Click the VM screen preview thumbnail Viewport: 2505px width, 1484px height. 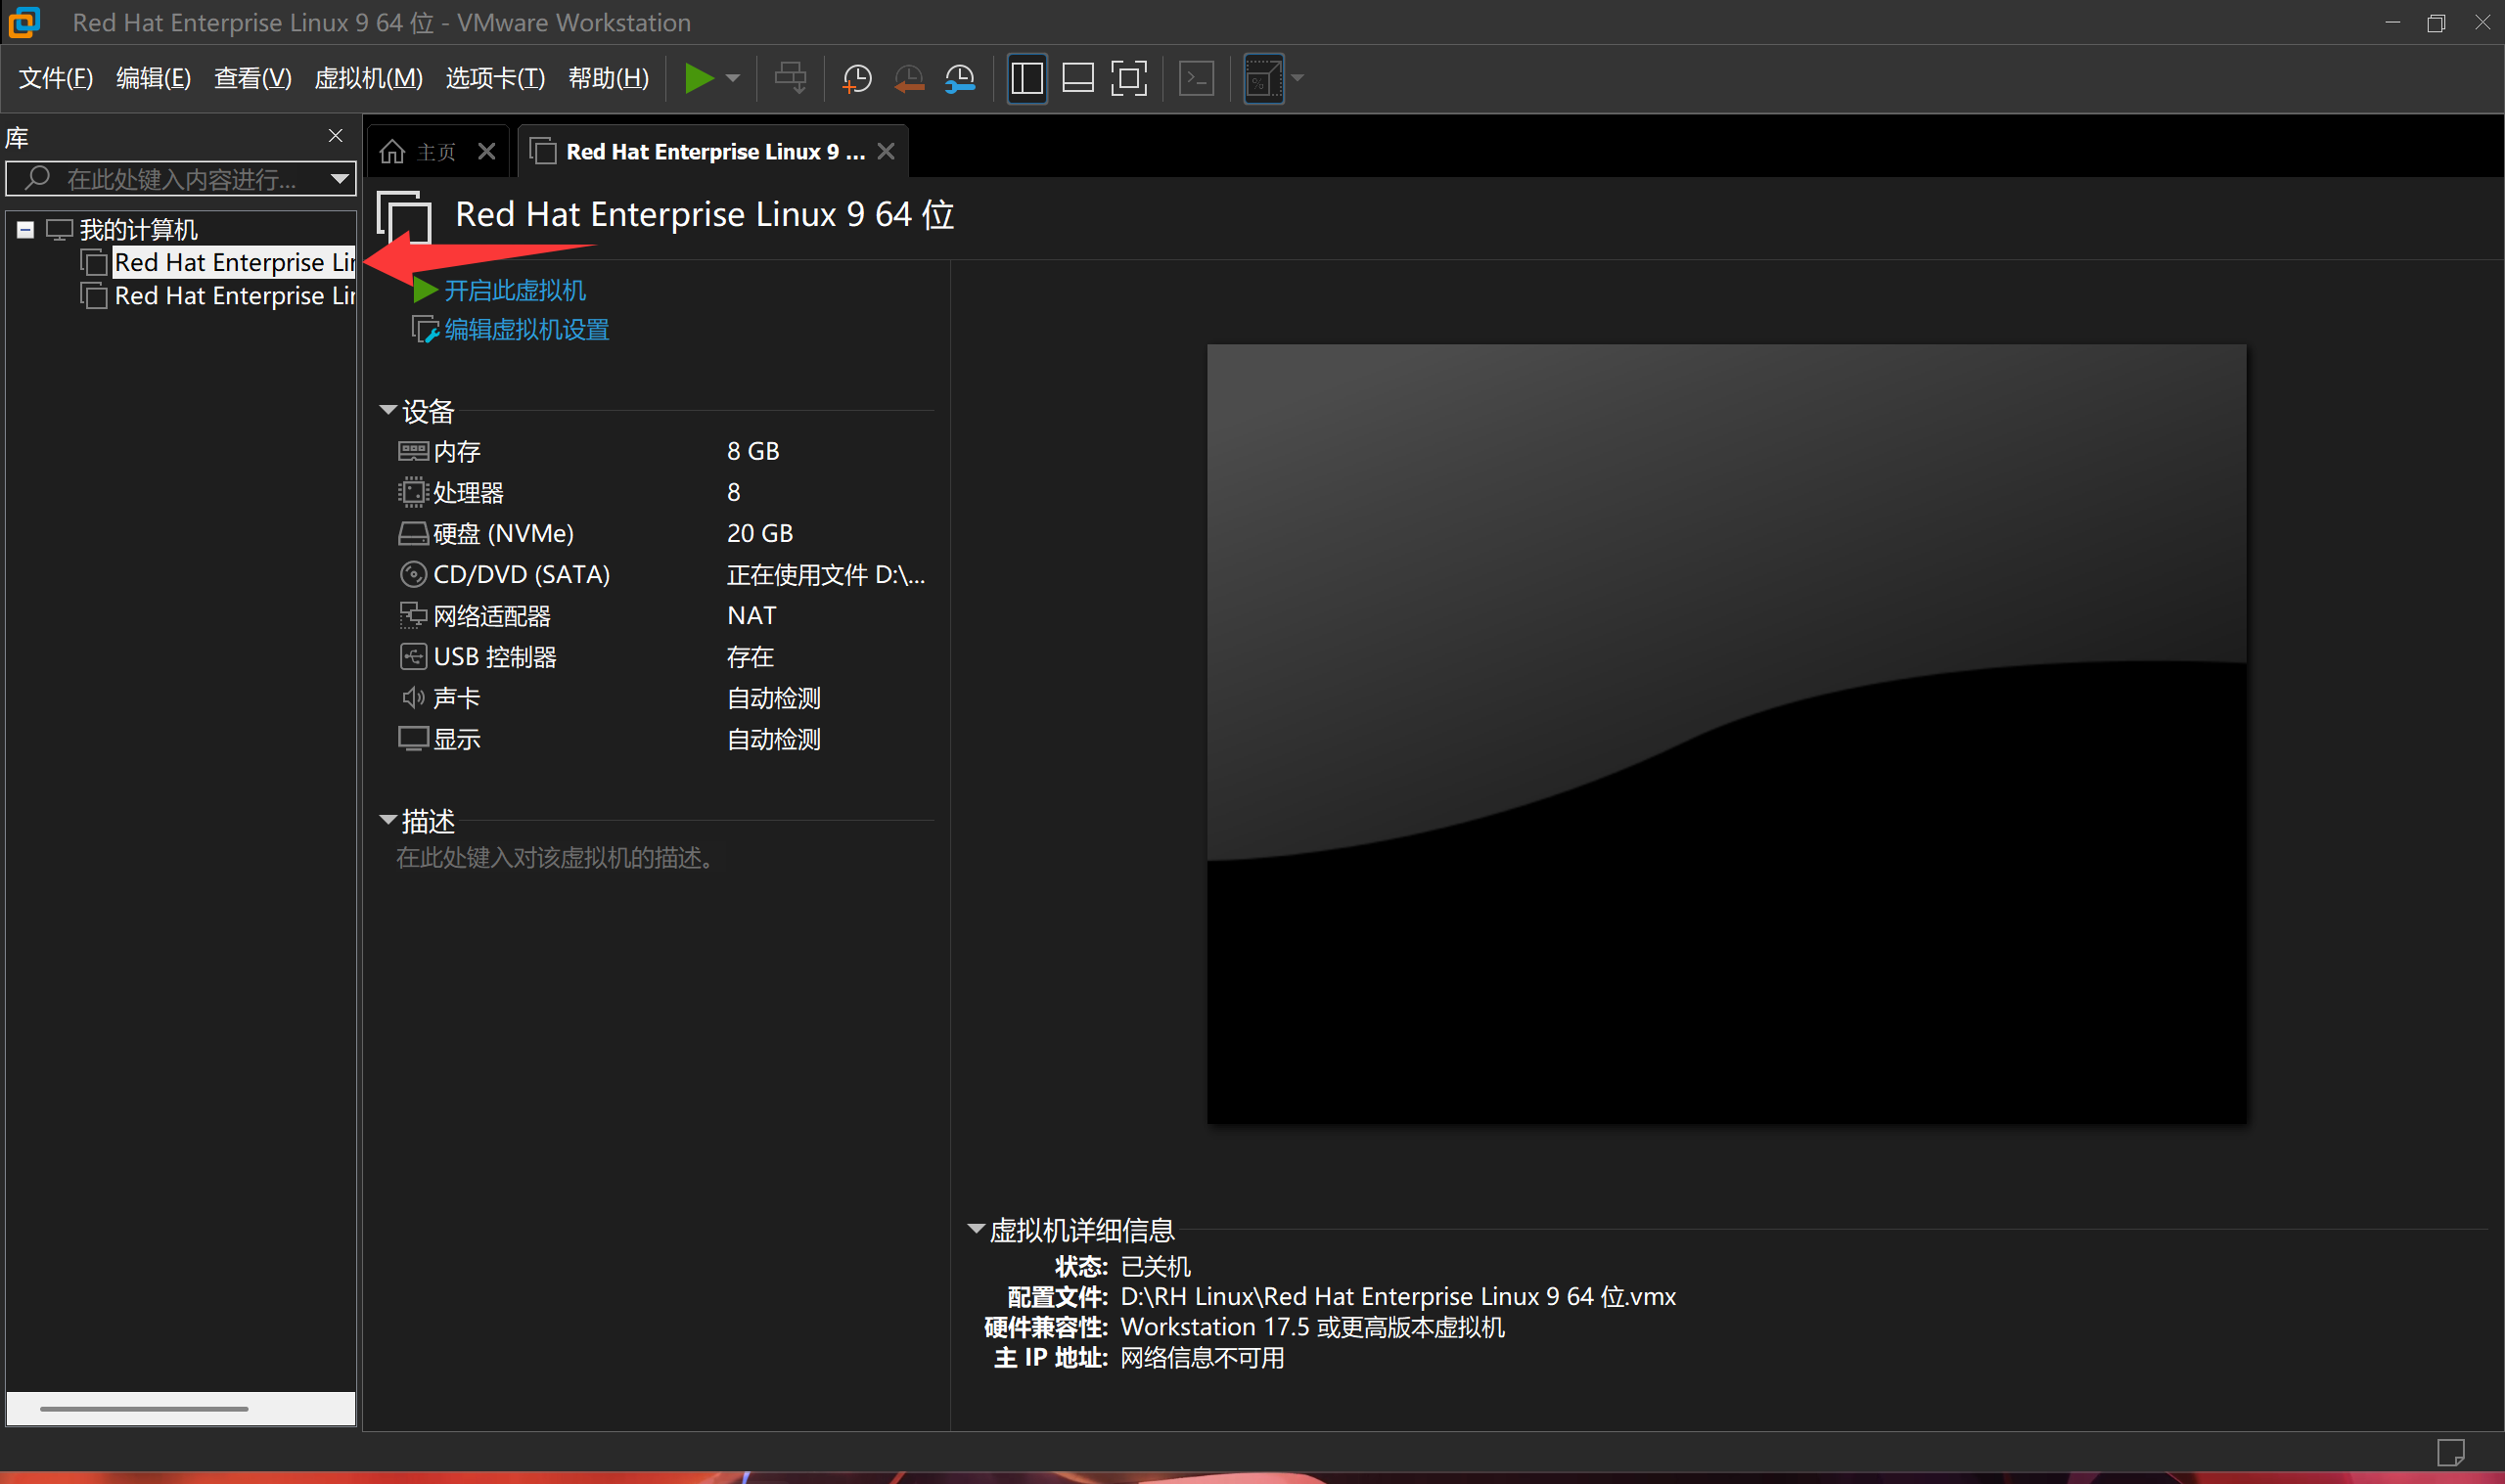[x=1726, y=734]
